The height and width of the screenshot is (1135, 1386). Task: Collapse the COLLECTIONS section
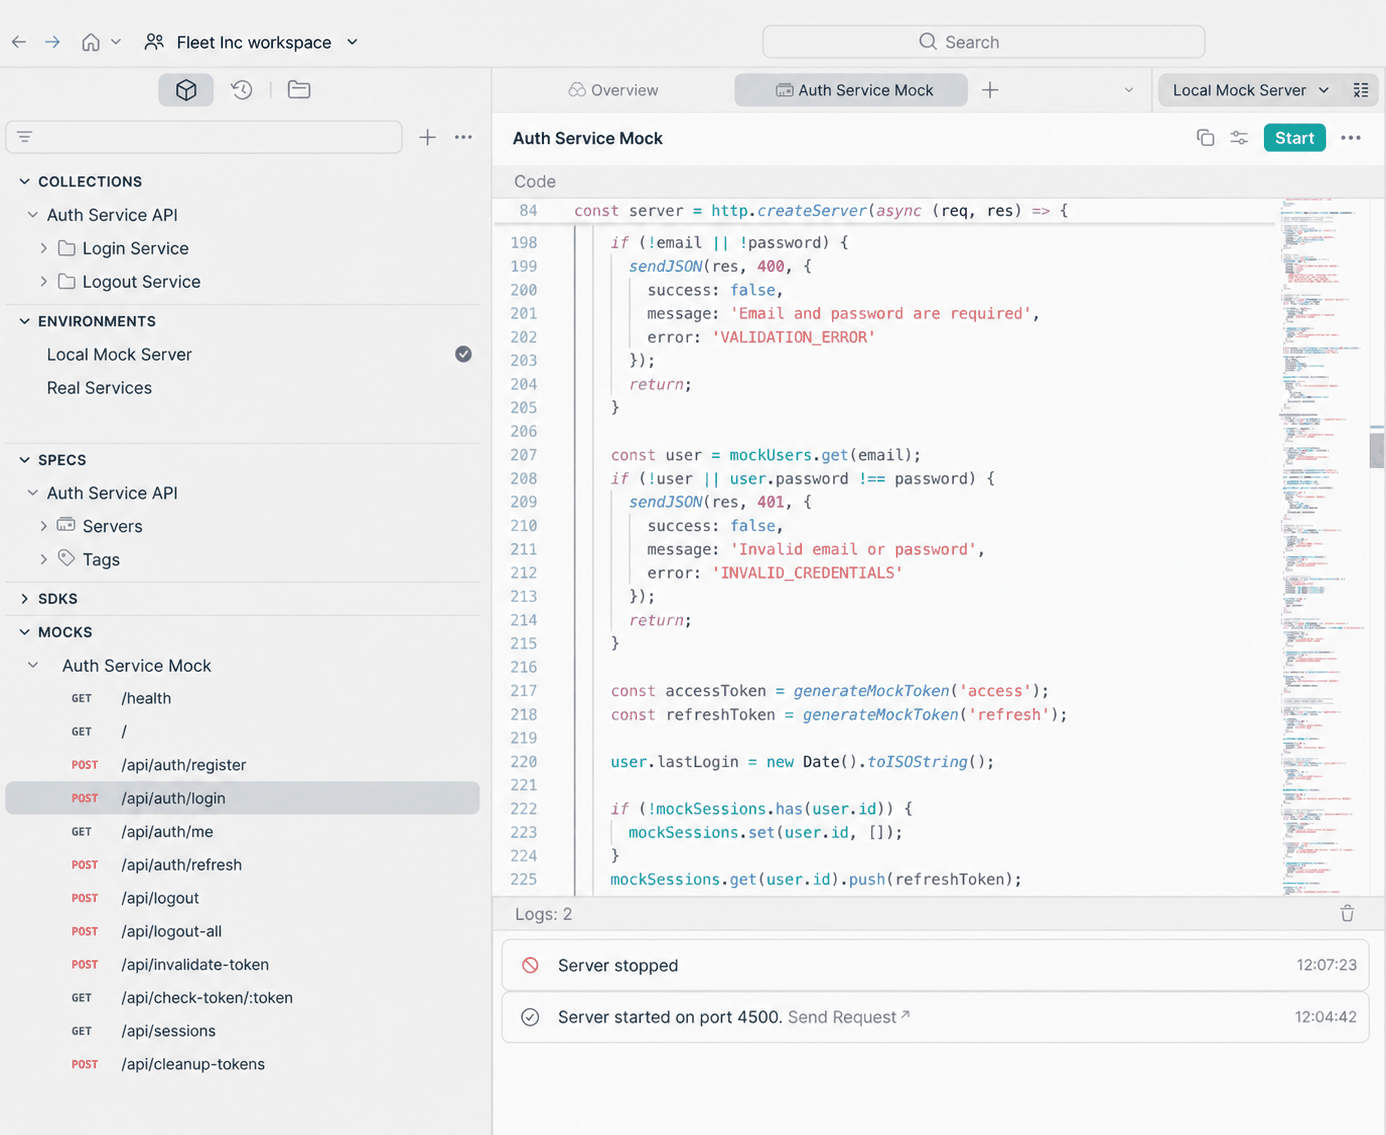pos(25,182)
